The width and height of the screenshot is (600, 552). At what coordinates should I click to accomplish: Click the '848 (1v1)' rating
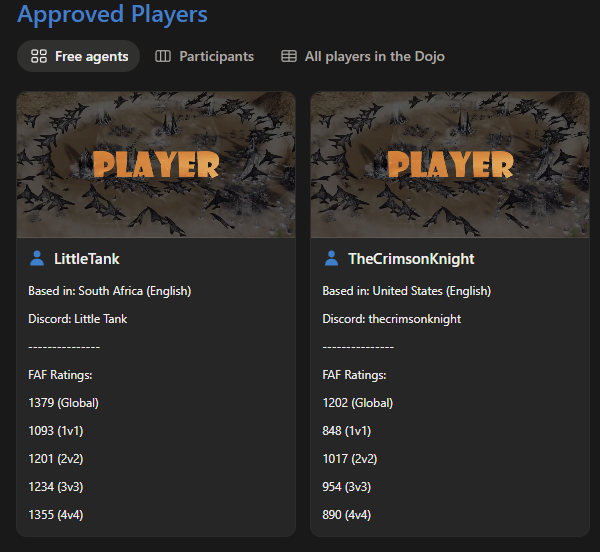pos(347,431)
